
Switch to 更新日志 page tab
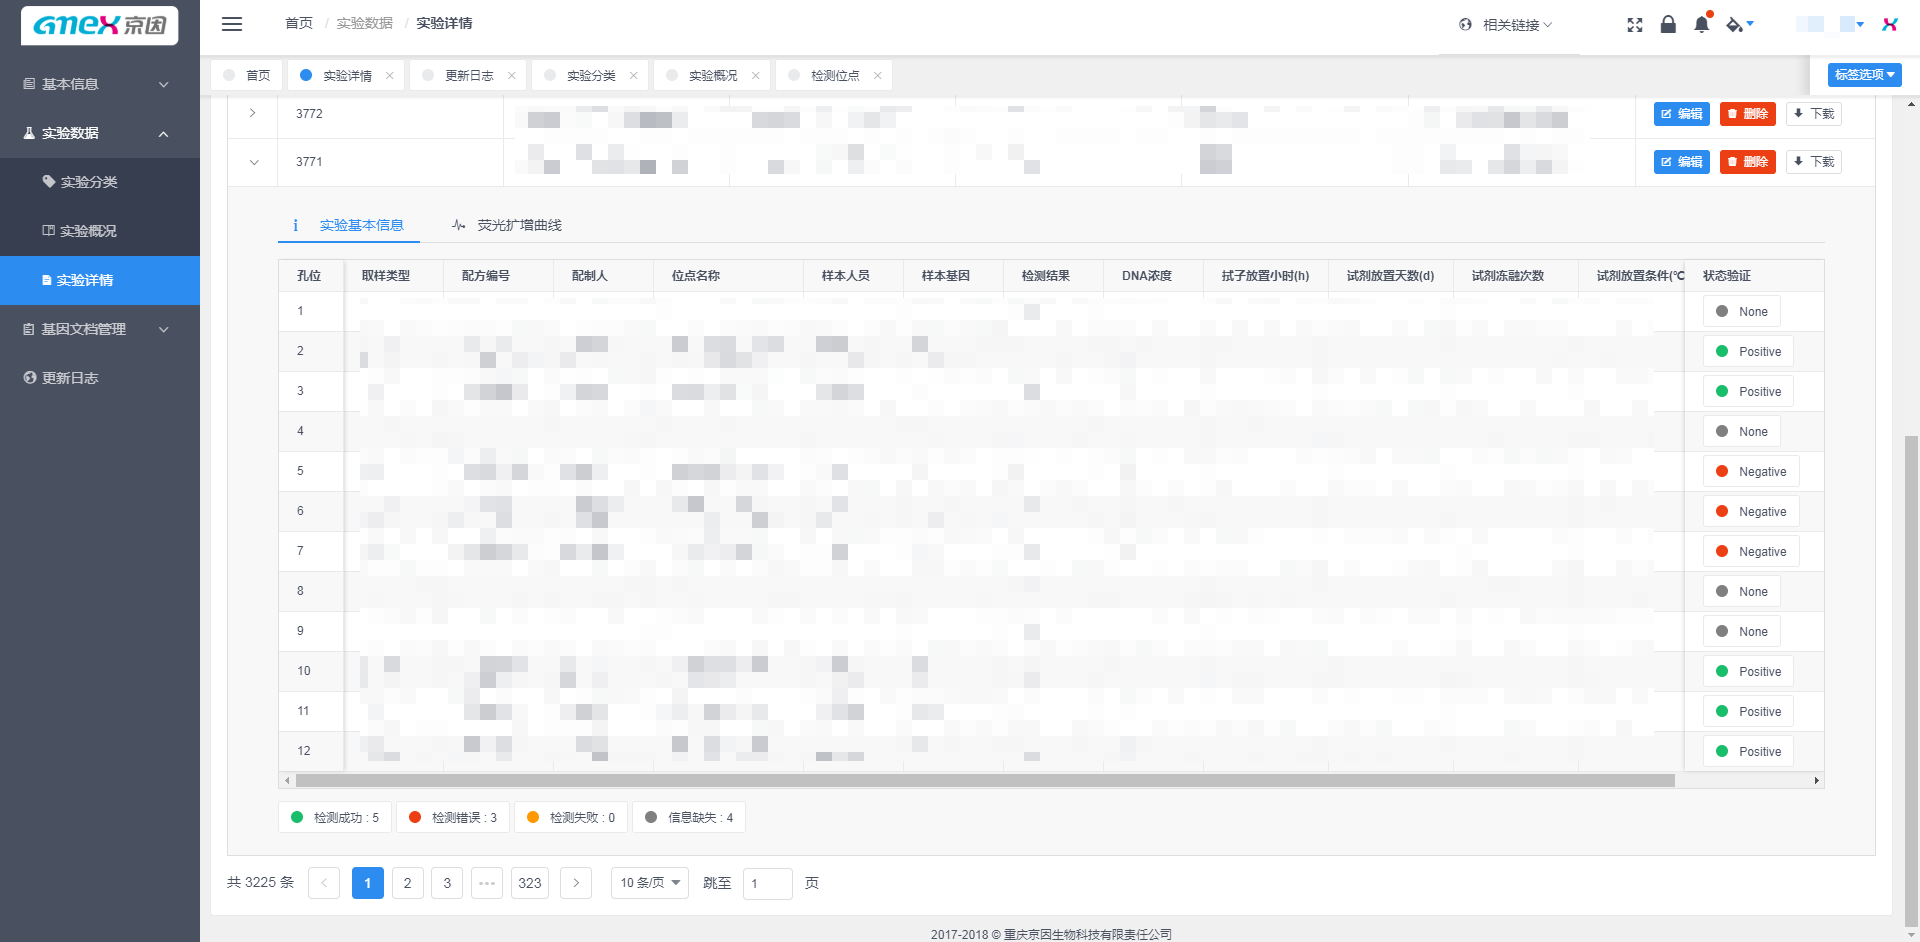point(469,76)
